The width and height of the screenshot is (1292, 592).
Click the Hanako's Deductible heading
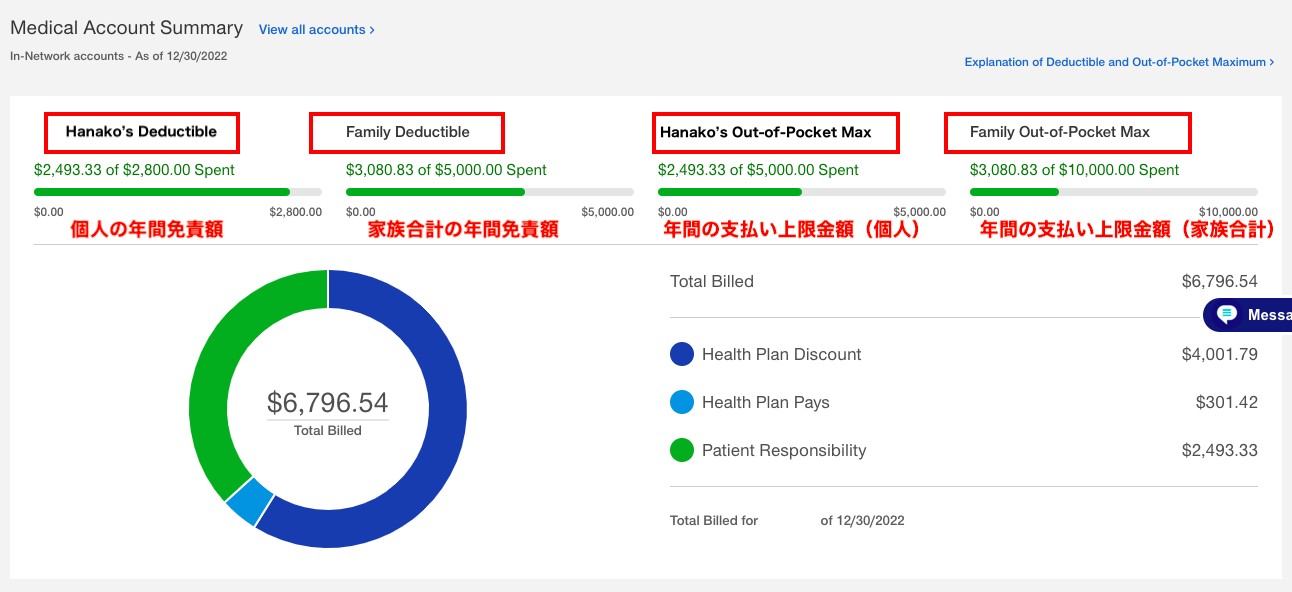tap(141, 132)
